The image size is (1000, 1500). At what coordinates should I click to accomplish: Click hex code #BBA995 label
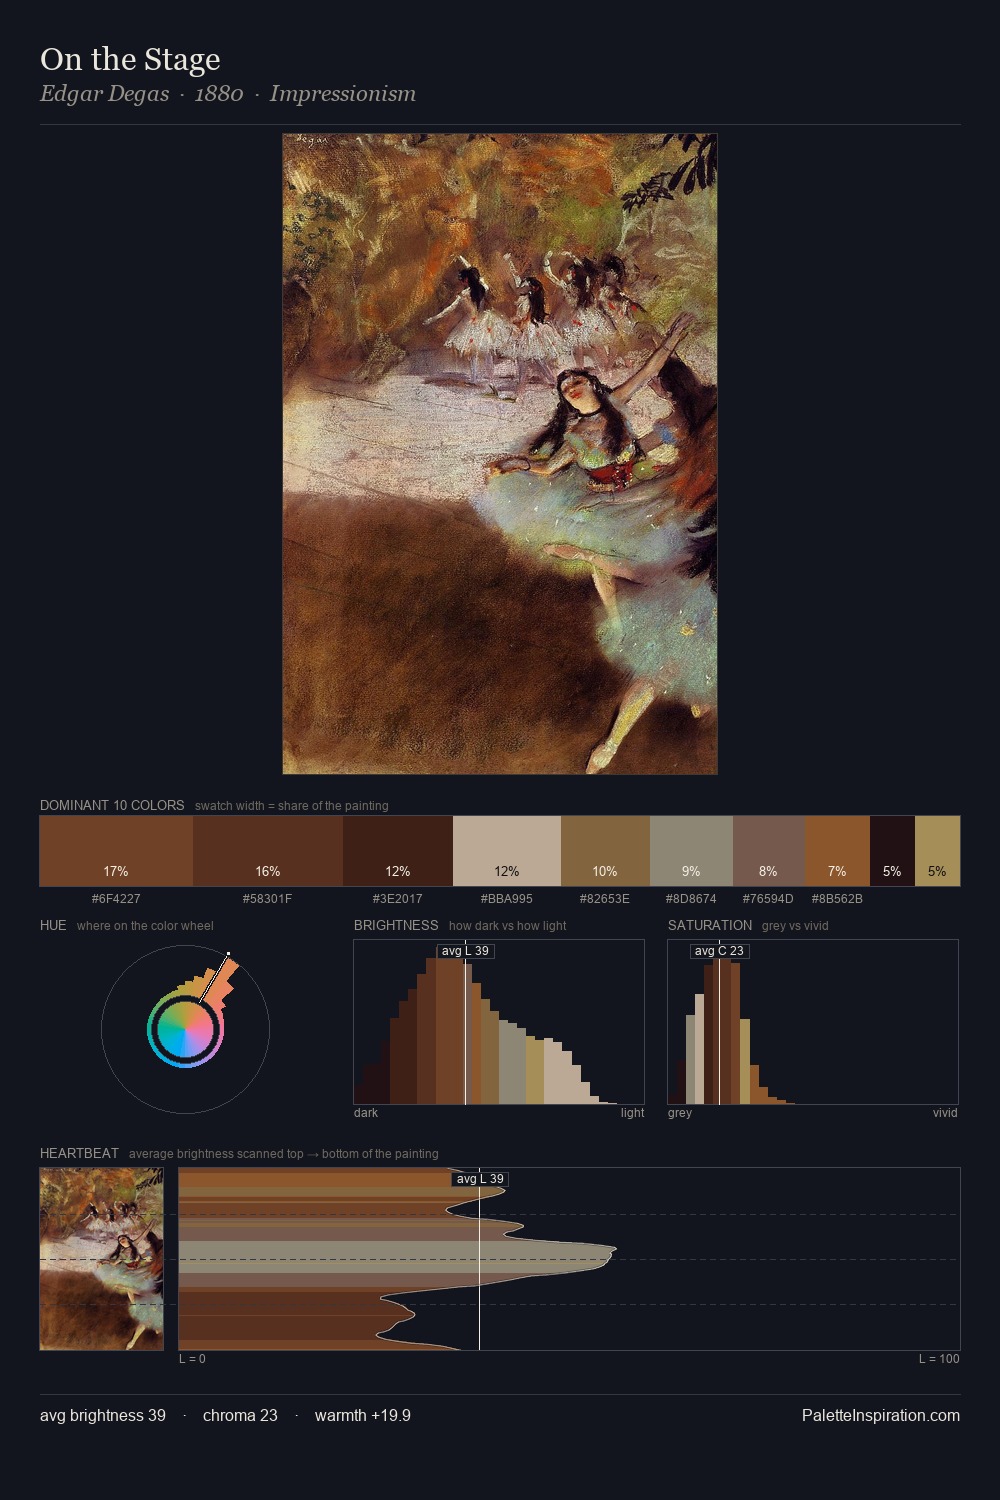(x=507, y=899)
